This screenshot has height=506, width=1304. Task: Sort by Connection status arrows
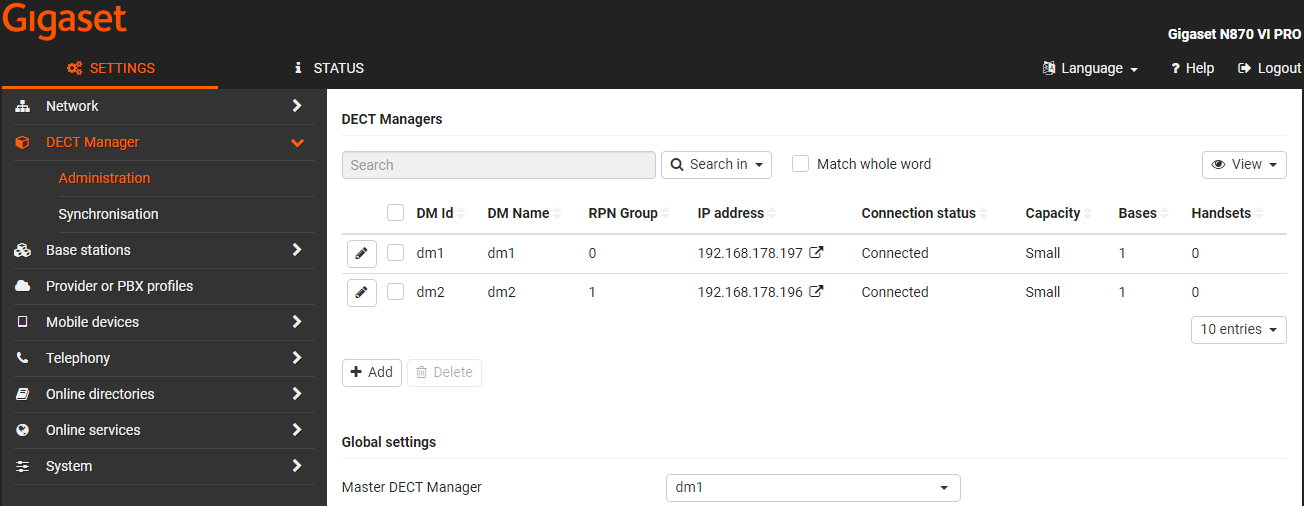point(984,214)
